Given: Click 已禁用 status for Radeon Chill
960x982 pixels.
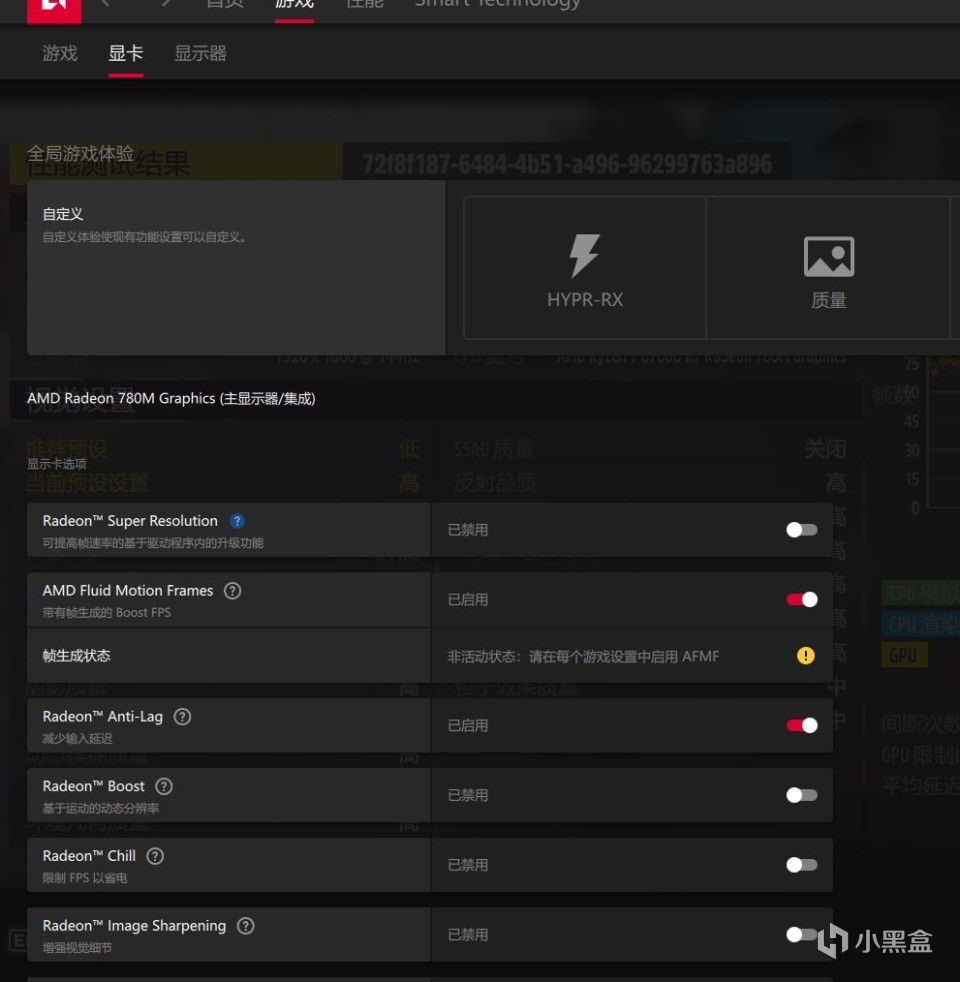Looking at the screenshot, I should tap(468, 865).
